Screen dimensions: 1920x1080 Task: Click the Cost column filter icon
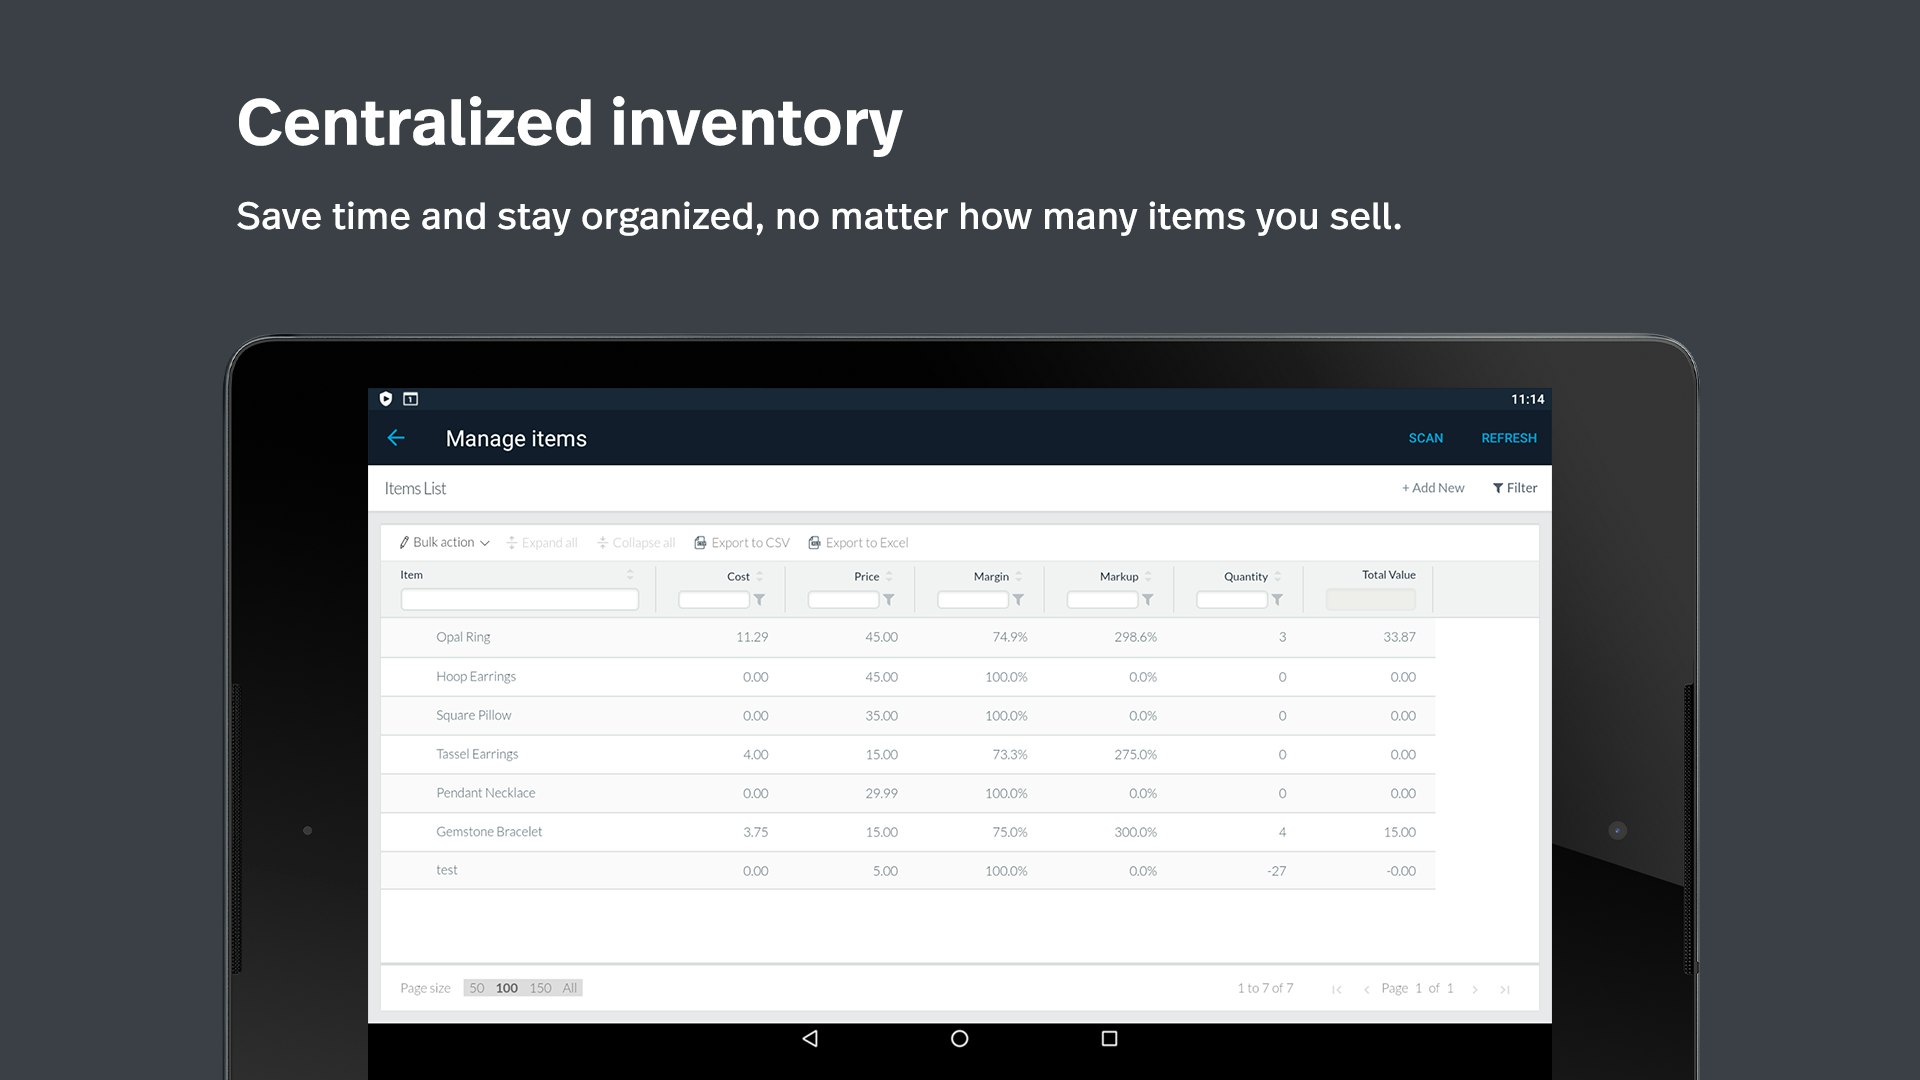point(760,600)
